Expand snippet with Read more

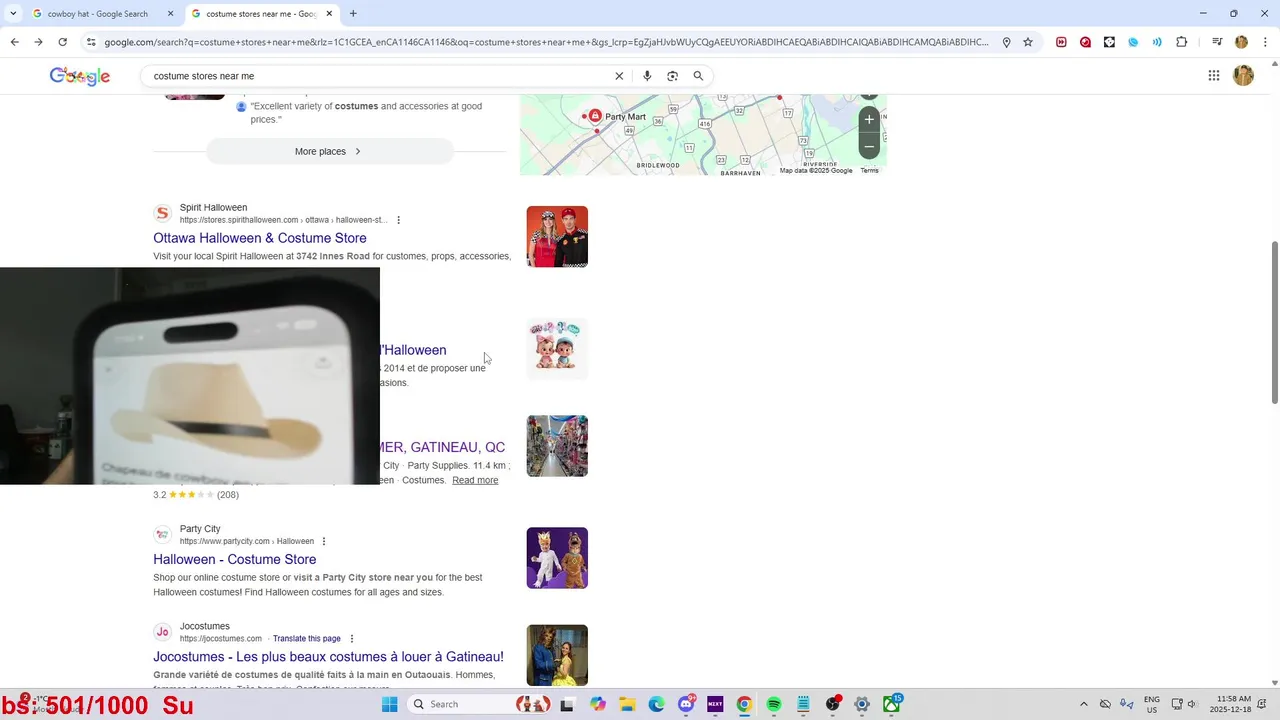tap(475, 481)
